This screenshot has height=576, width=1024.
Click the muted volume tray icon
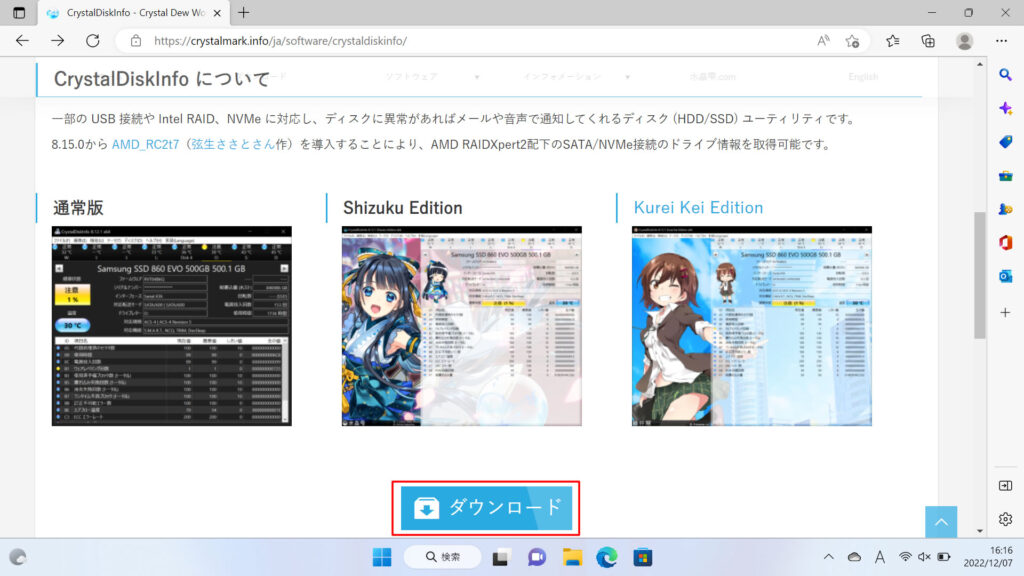click(924, 557)
